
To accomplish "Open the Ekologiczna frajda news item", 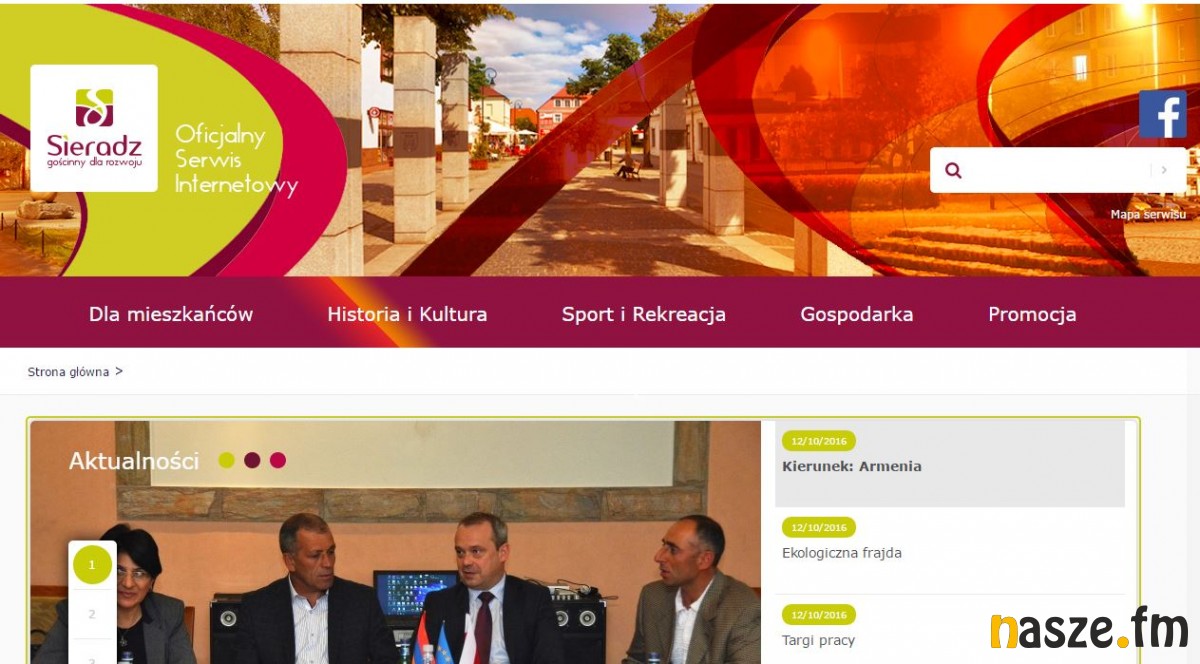I will point(842,553).
